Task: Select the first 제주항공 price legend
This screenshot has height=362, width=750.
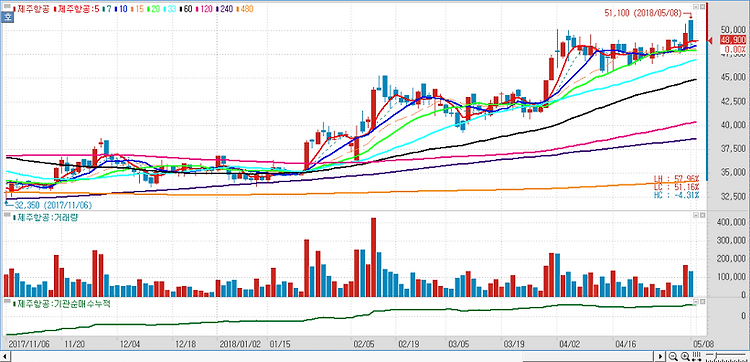Action: 32,9
